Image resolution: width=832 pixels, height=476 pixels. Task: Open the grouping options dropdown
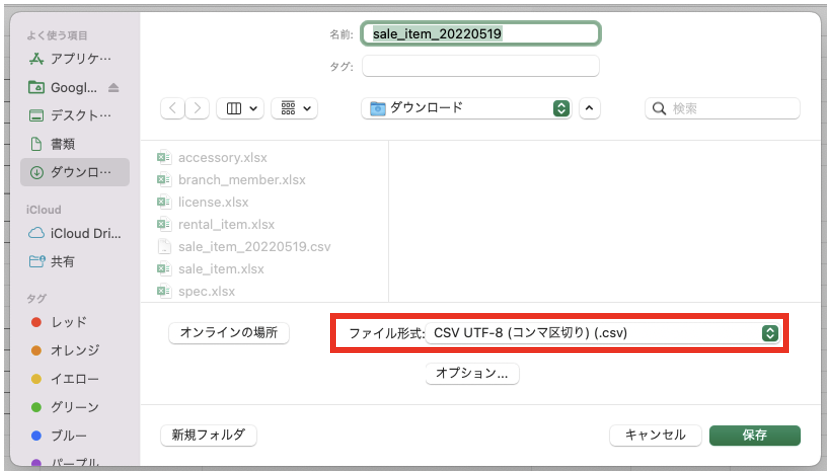click(295, 108)
